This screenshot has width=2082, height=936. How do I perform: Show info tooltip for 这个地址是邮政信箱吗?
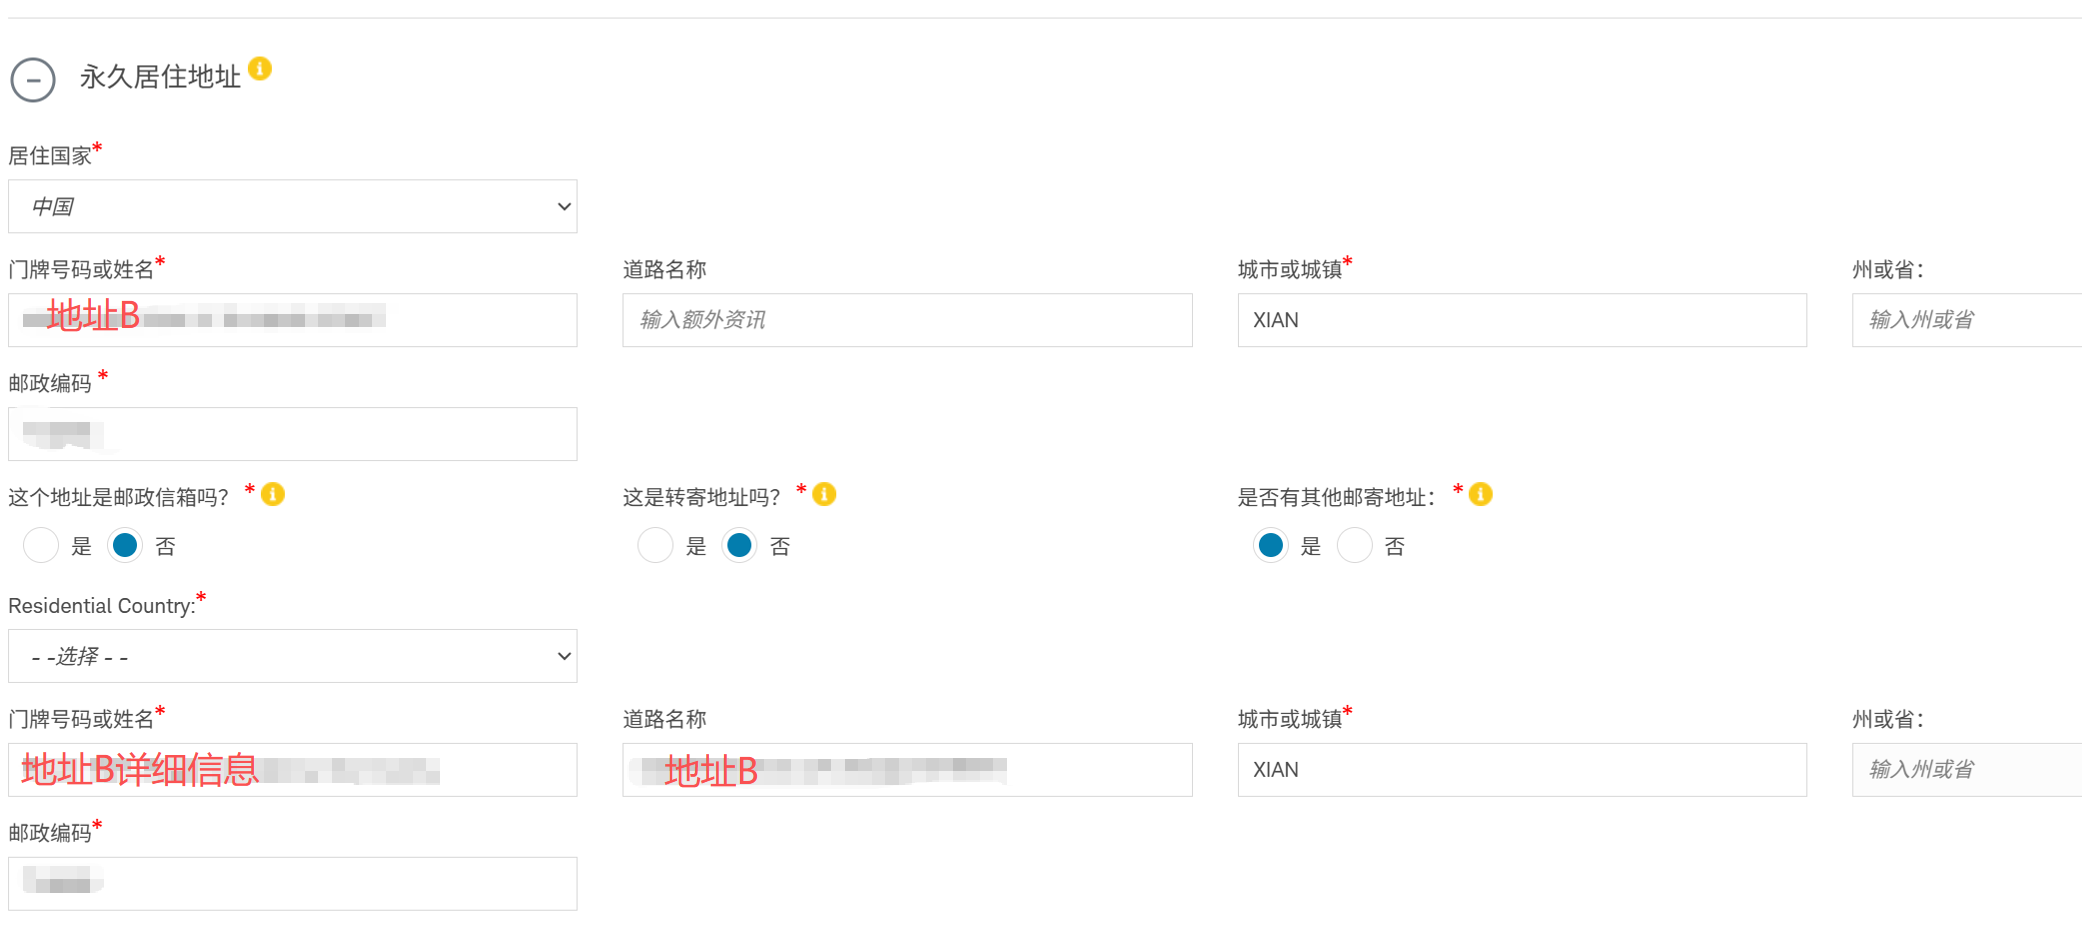click(x=273, y=494)
